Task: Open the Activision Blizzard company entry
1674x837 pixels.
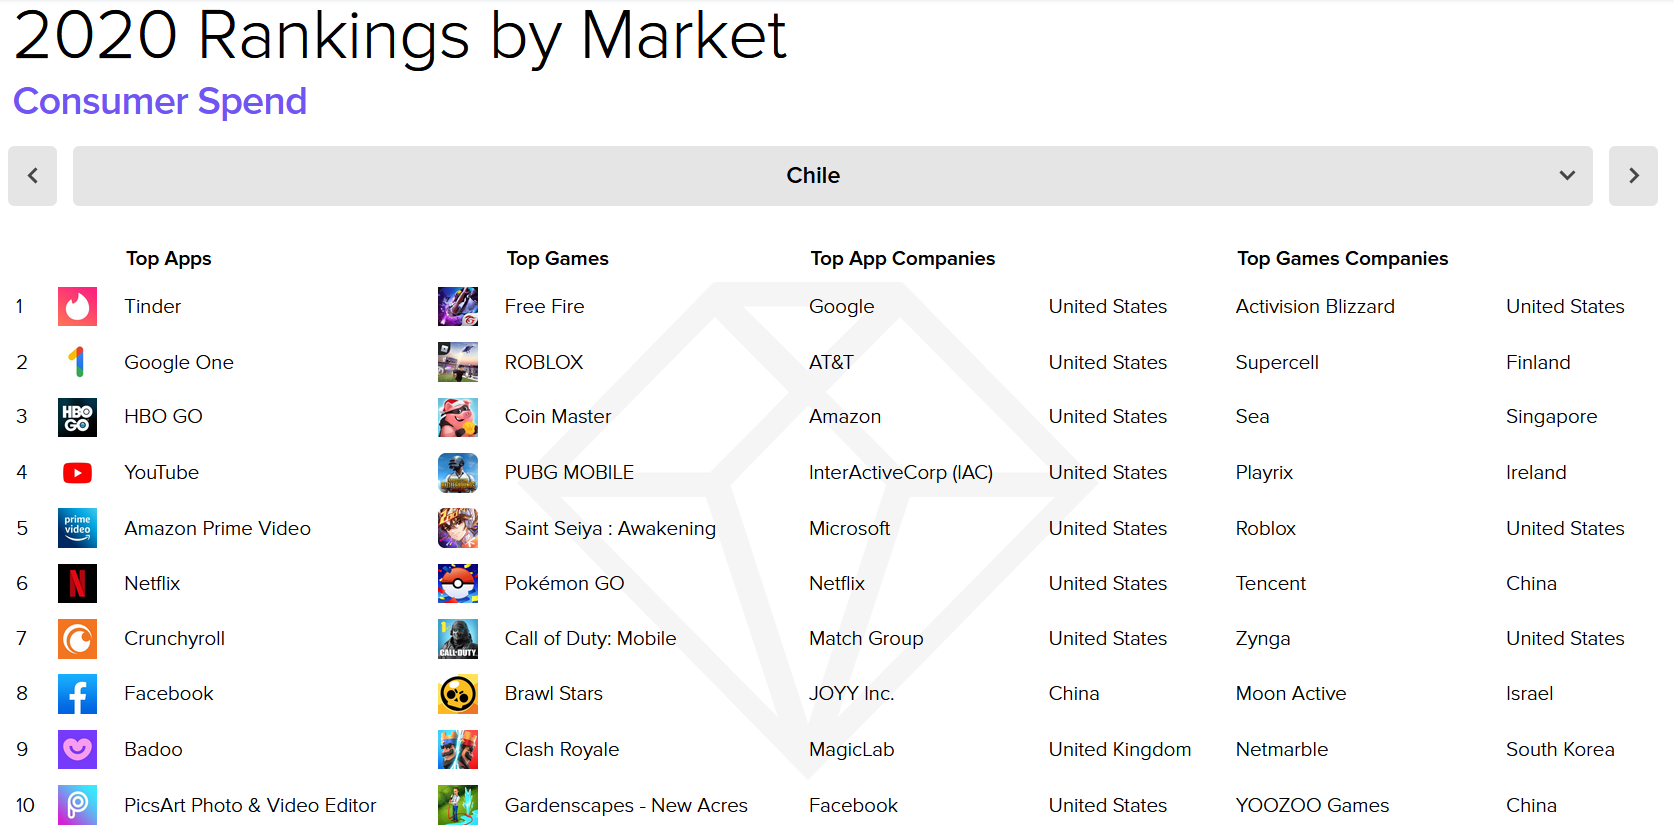Action: click(1315, 306)
